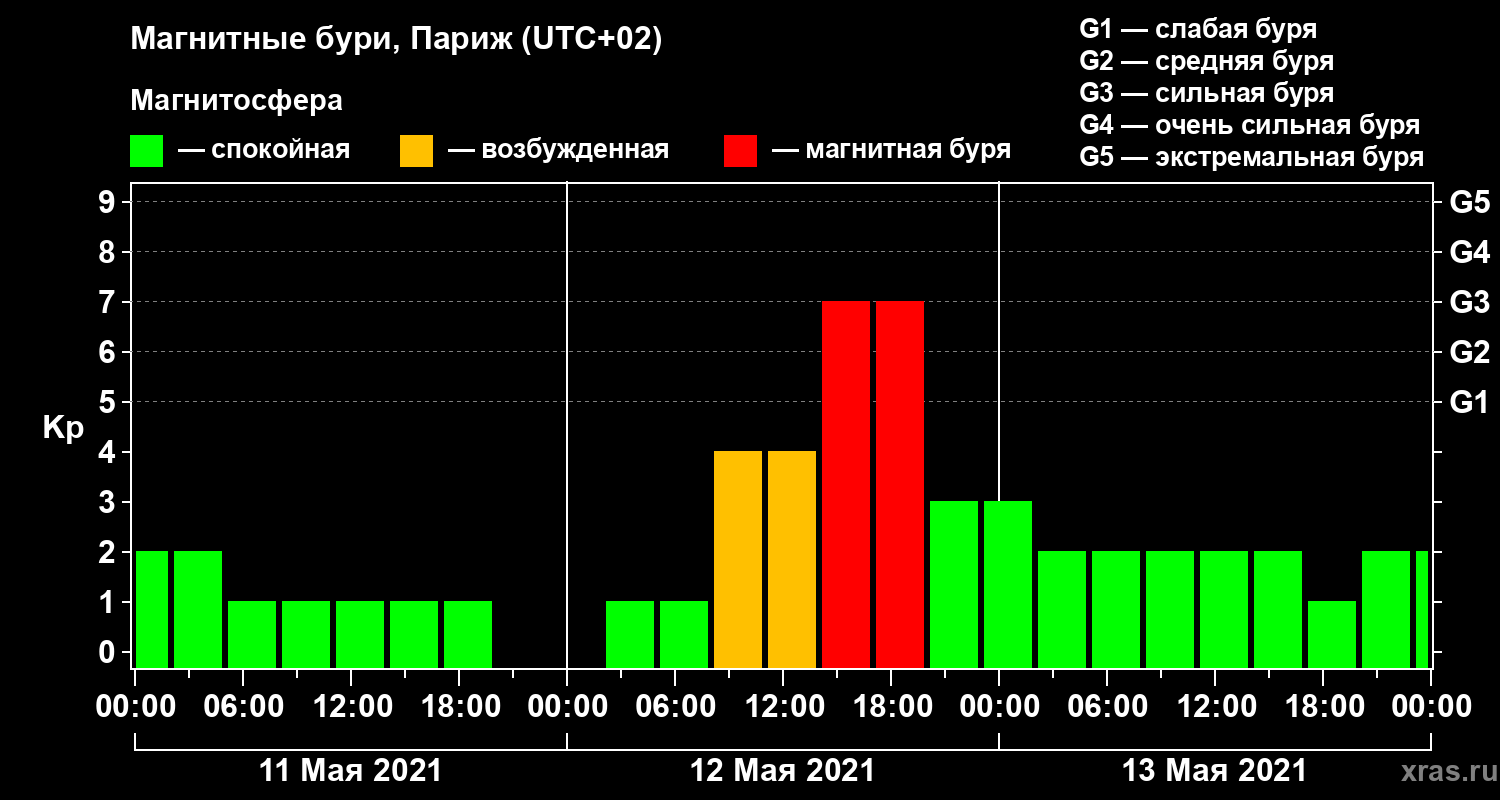
Task: Click the "11 Мая 2021" date label
Action: (x=350, y=771)
